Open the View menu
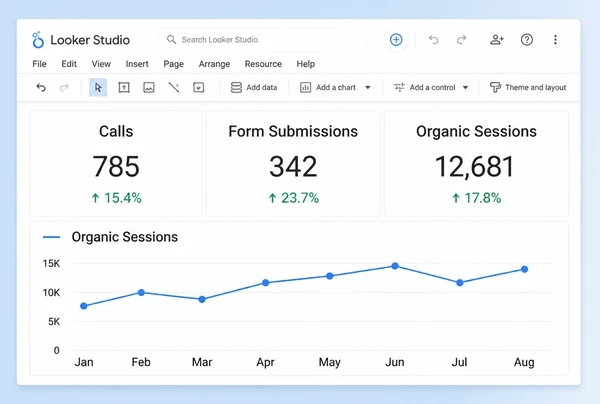This screenshot has height=404, width=600. [x=101, y=64]
